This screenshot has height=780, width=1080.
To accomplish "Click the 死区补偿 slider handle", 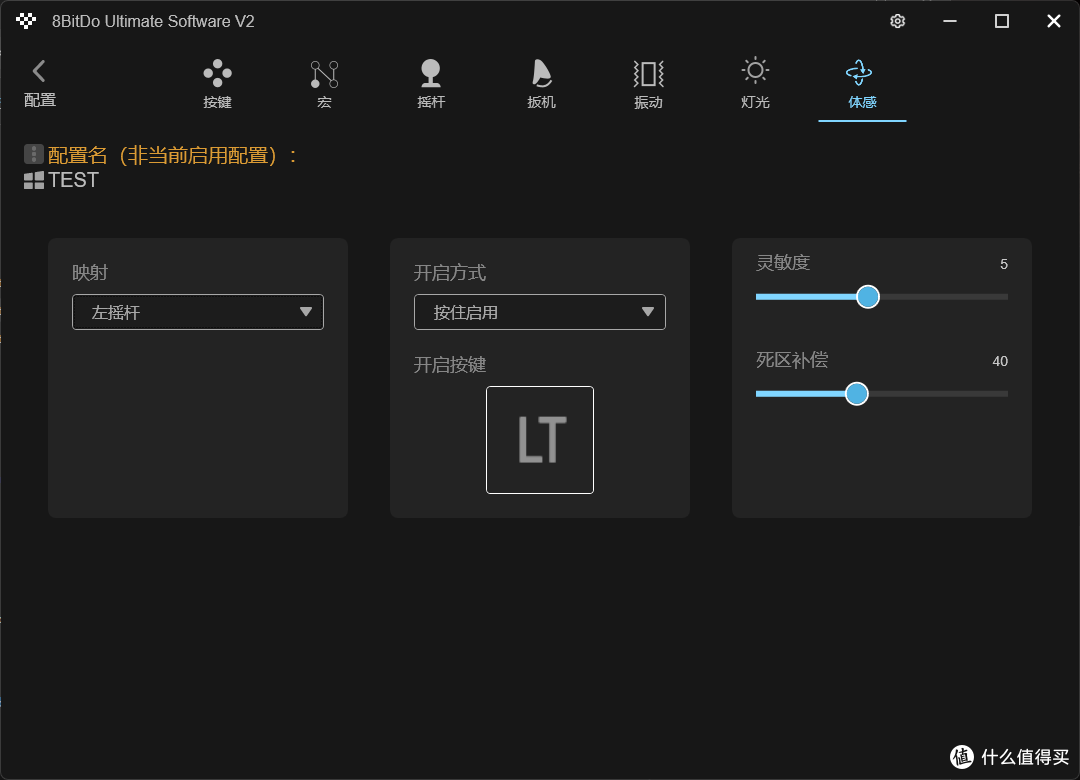I will coord(857,394).
